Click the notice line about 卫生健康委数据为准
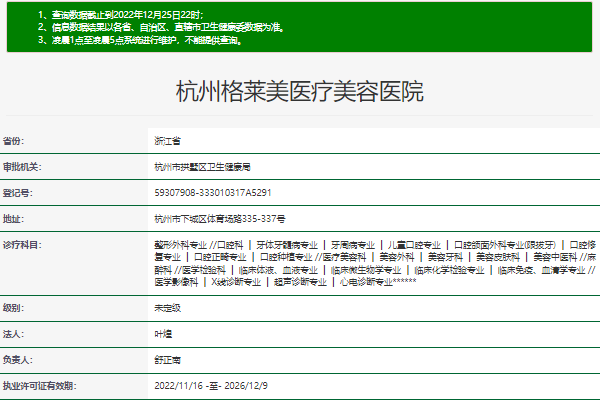Screen dimensions: 600x400 pos(161,27)
